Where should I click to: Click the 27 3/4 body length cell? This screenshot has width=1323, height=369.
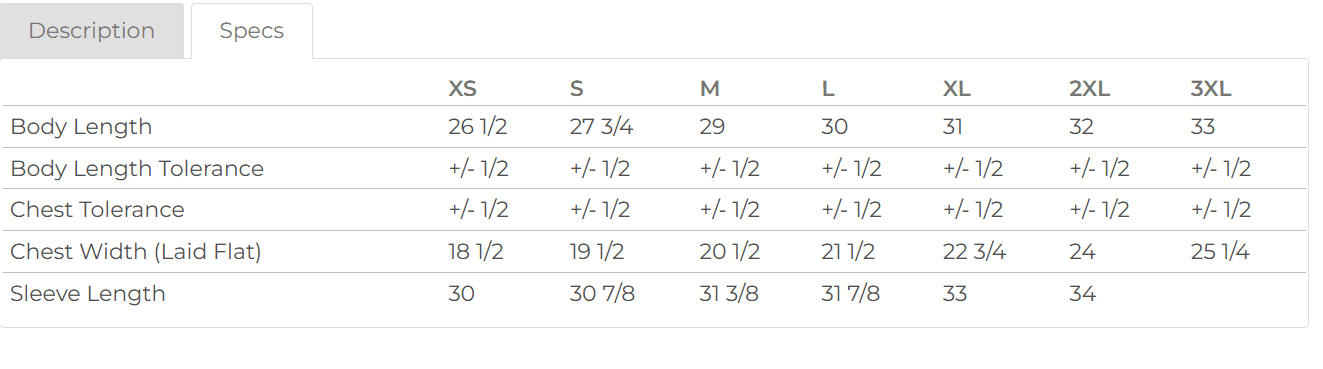601,127
